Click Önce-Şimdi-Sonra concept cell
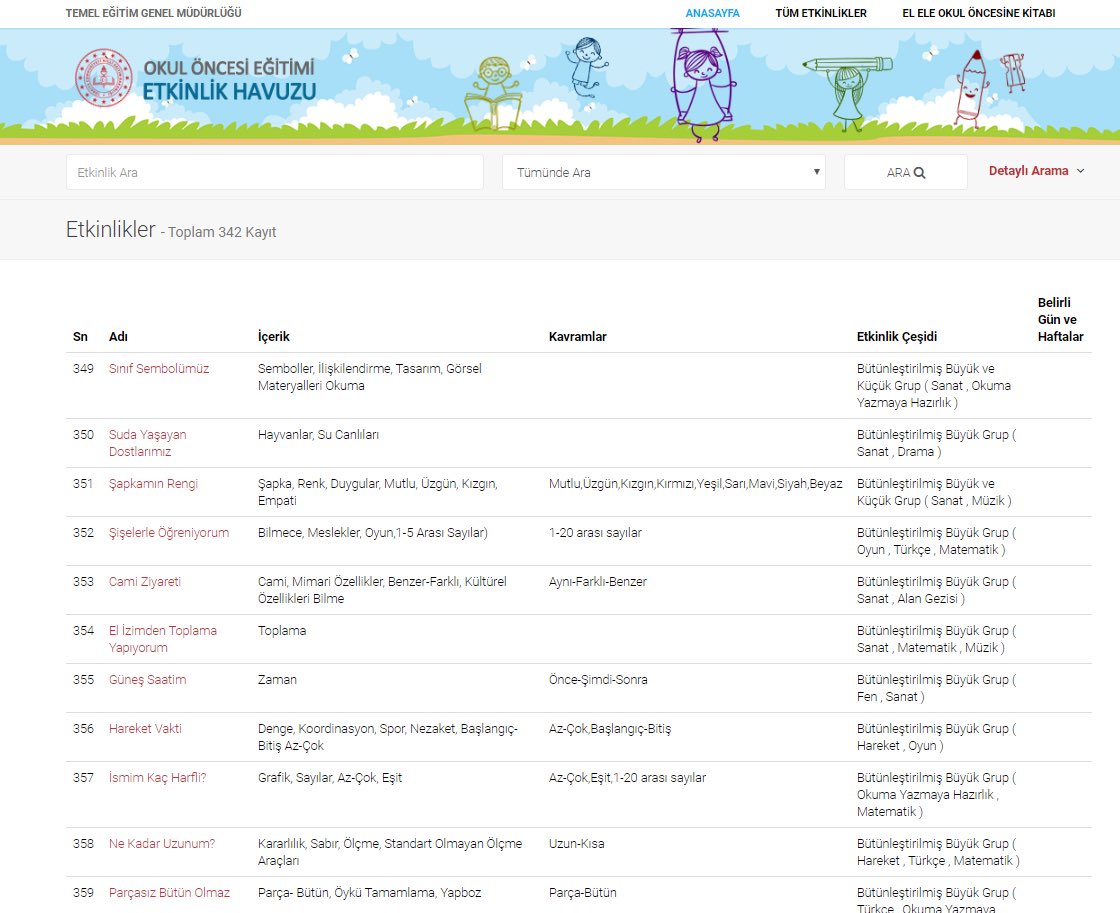Image resolution: width=1120 pixels, height=913 pixels. pos(598,679)
